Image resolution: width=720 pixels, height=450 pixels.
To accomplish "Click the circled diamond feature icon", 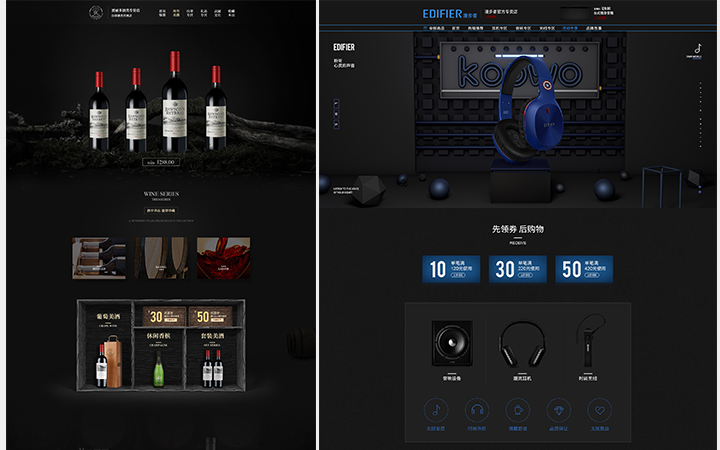I will [x=558, y=410].
